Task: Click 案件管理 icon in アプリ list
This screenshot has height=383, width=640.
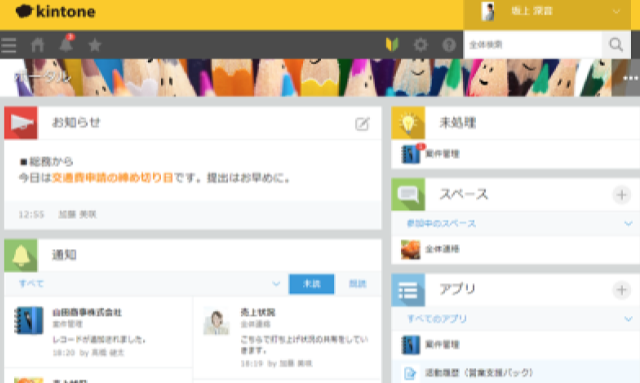Action: tap(411, 345)
